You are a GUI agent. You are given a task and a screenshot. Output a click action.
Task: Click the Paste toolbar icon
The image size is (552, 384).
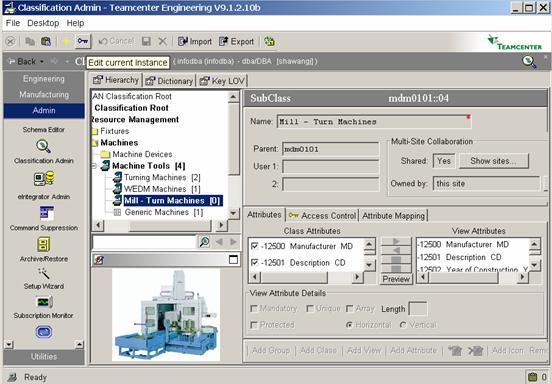pos(46,42)
